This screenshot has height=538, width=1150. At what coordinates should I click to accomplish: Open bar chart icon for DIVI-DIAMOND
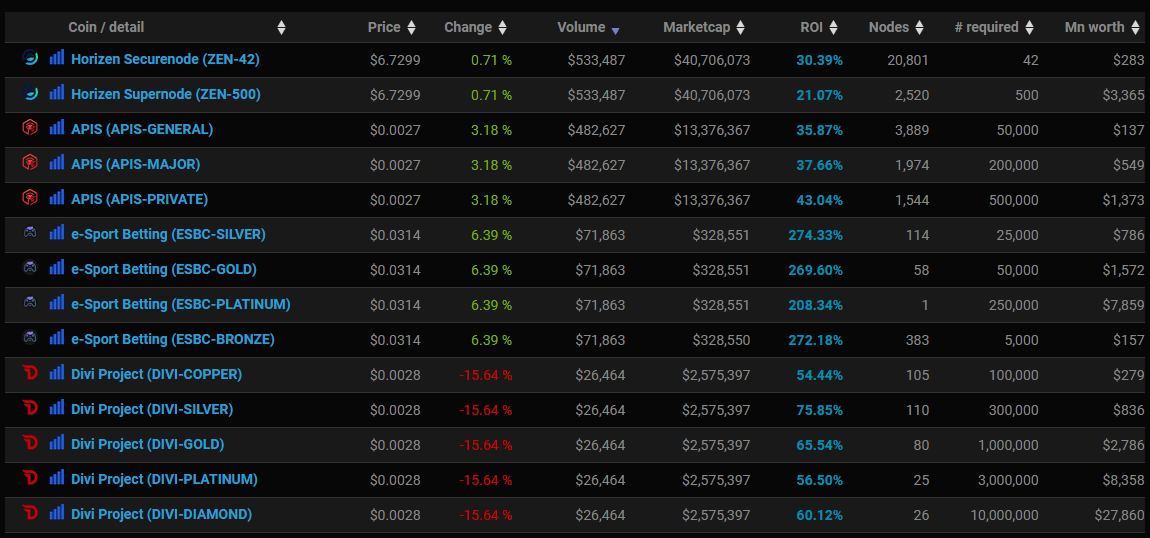pos(56,514)
